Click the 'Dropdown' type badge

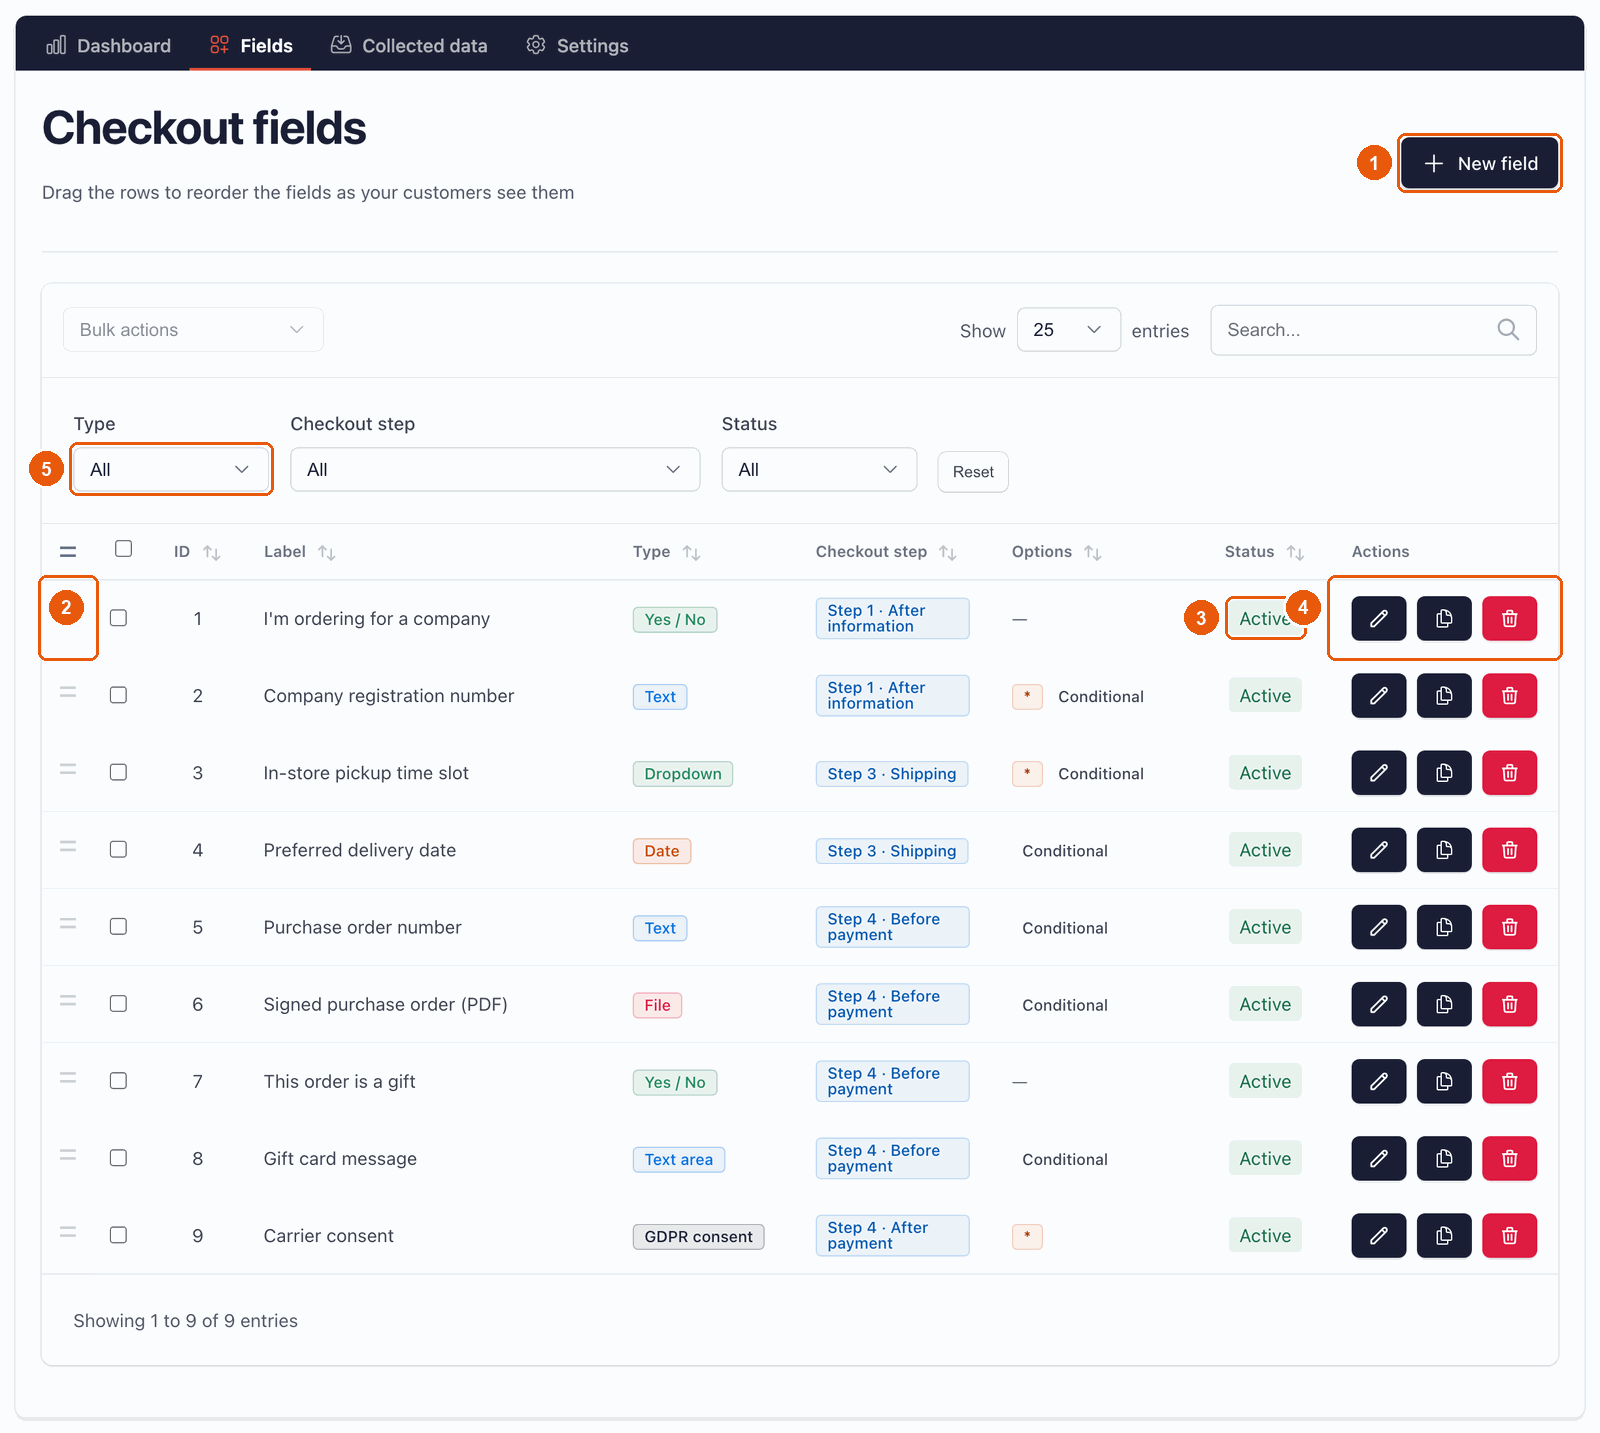point(682,773)
